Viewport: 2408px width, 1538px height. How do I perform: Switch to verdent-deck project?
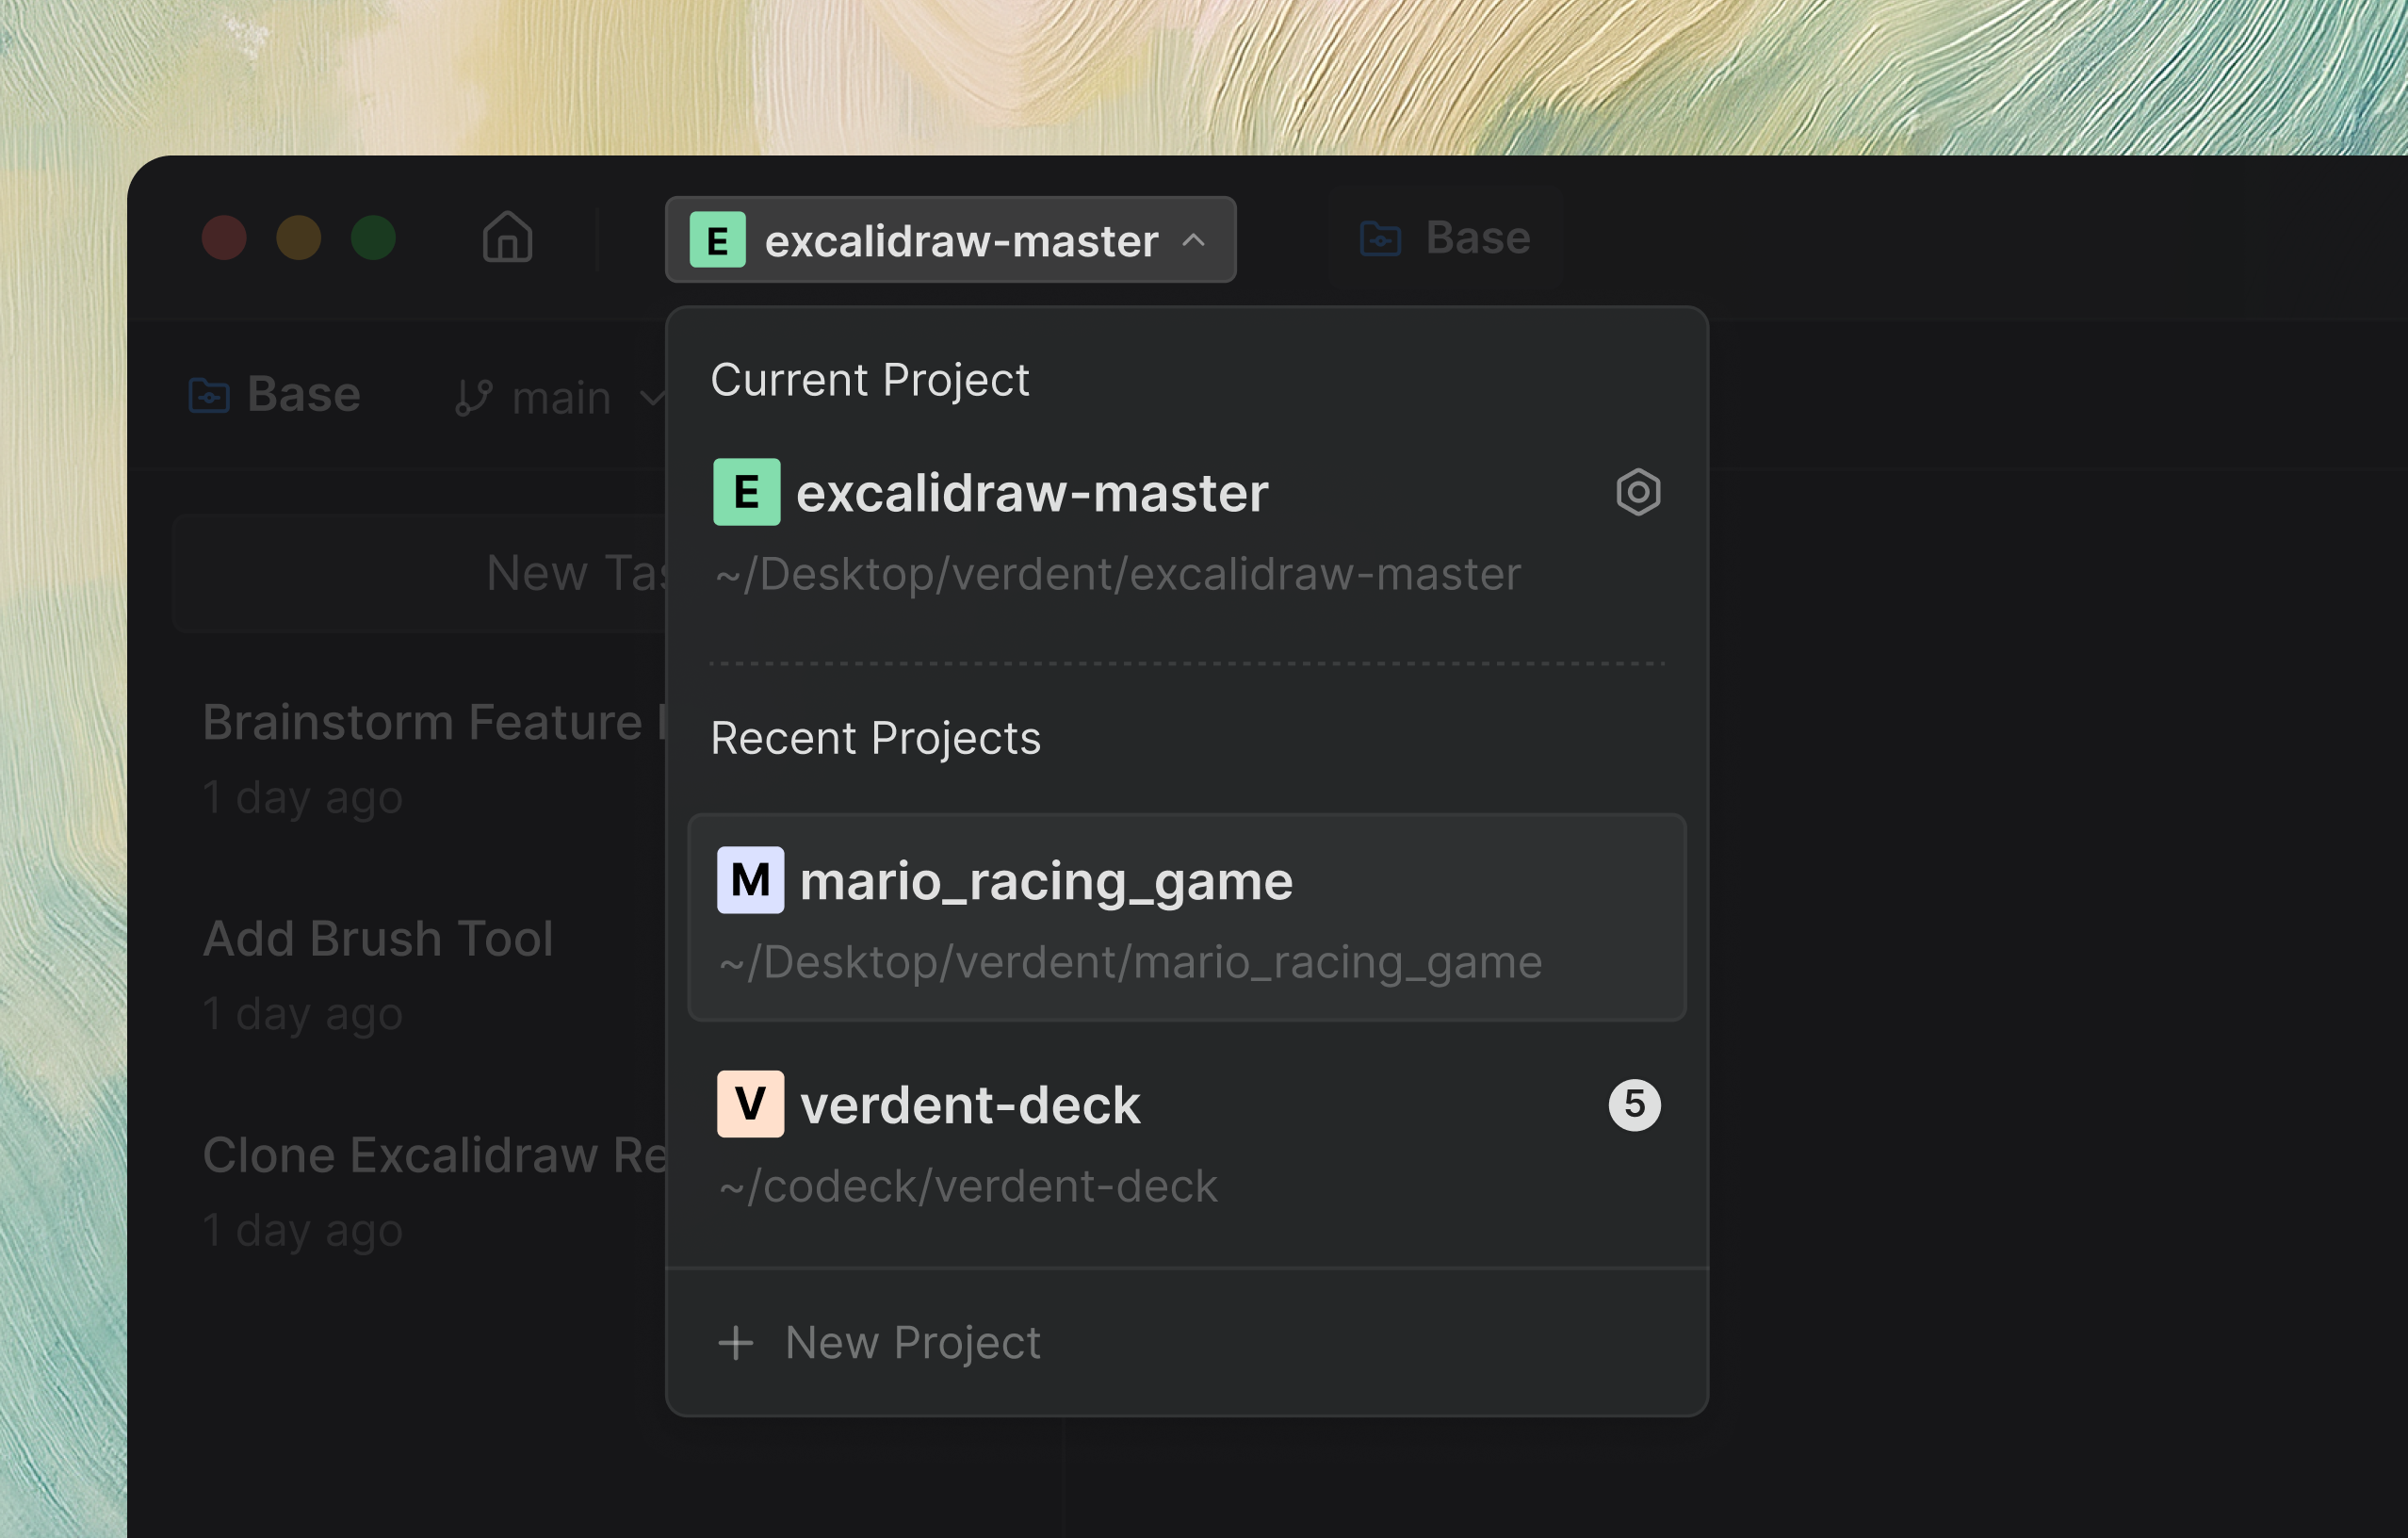1186,1143
